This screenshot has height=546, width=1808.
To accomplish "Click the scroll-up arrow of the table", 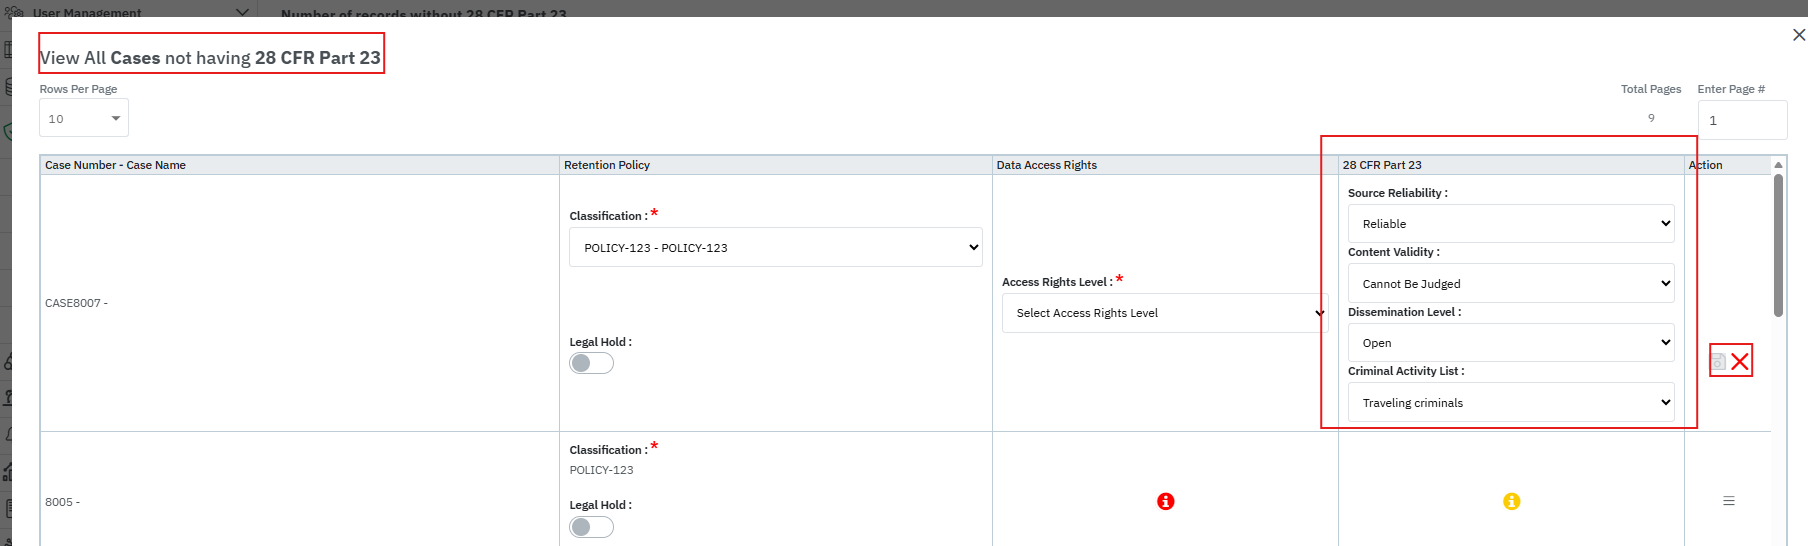I will (x=1778, y=165).
